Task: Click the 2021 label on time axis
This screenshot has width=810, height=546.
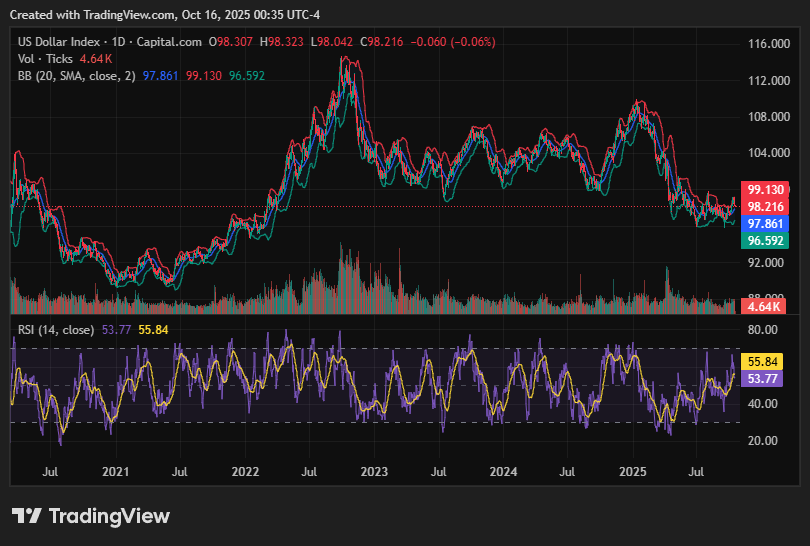Action: tap(116, 470)
